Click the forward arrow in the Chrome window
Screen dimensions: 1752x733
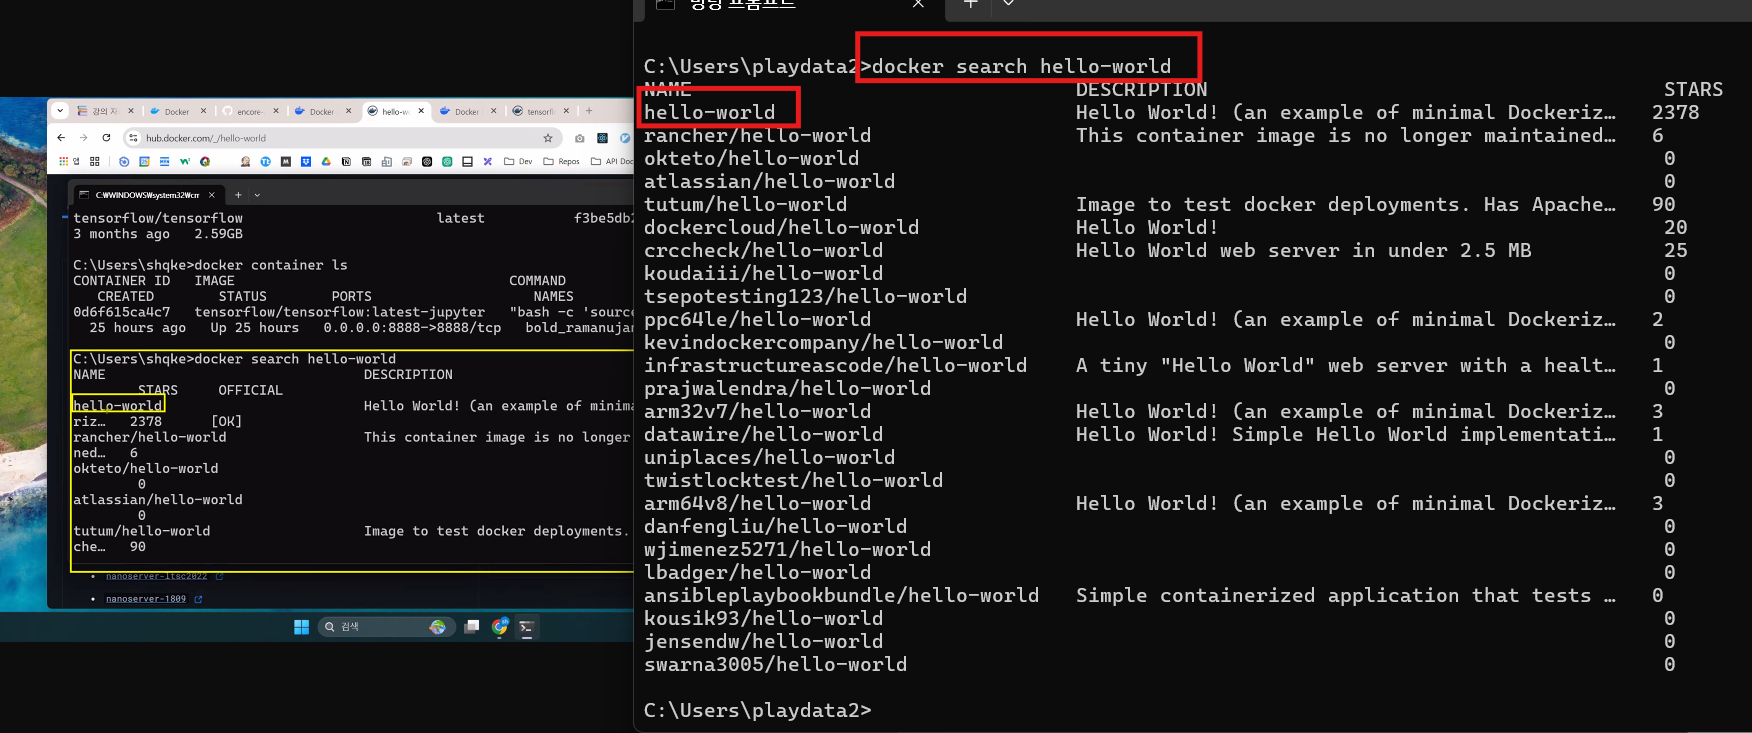coord(83,138)
